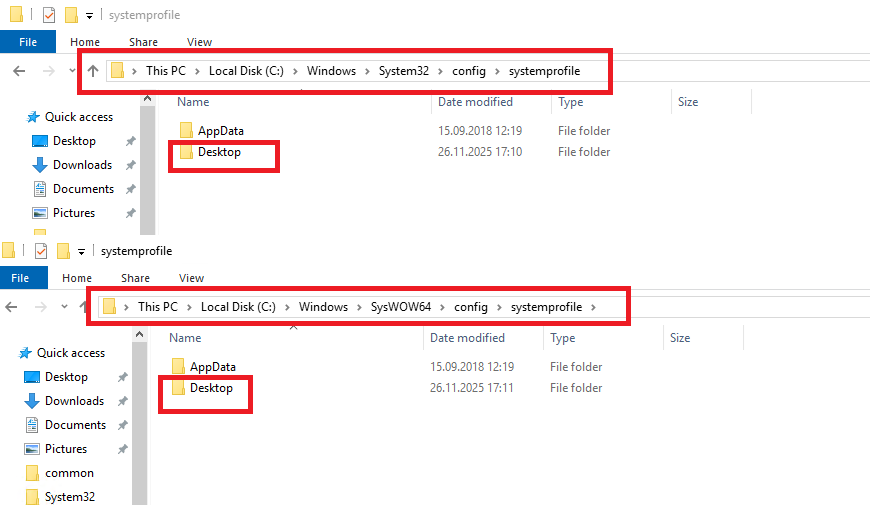The image size is (870, 505).
Task: Click config in top window address bar
Action: (469, 71)
